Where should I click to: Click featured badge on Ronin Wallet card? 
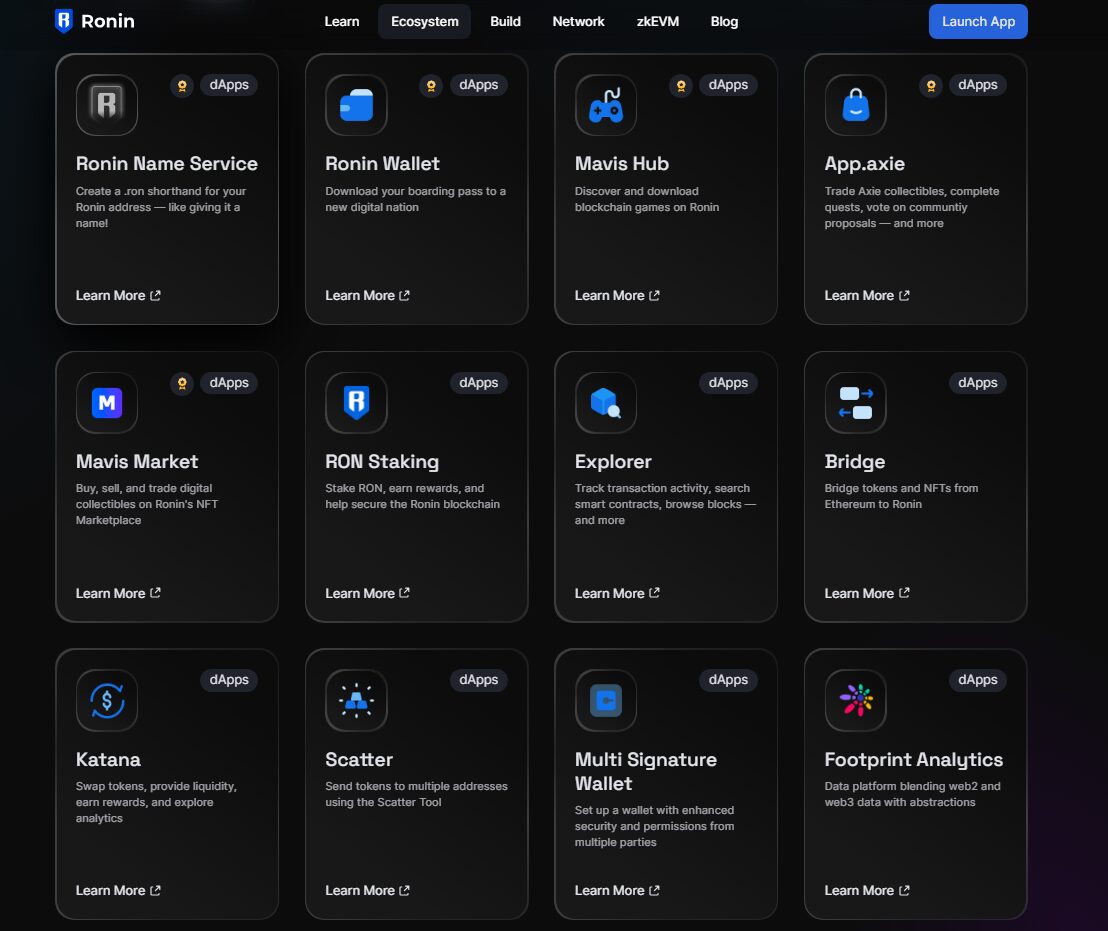coord(431,85)
